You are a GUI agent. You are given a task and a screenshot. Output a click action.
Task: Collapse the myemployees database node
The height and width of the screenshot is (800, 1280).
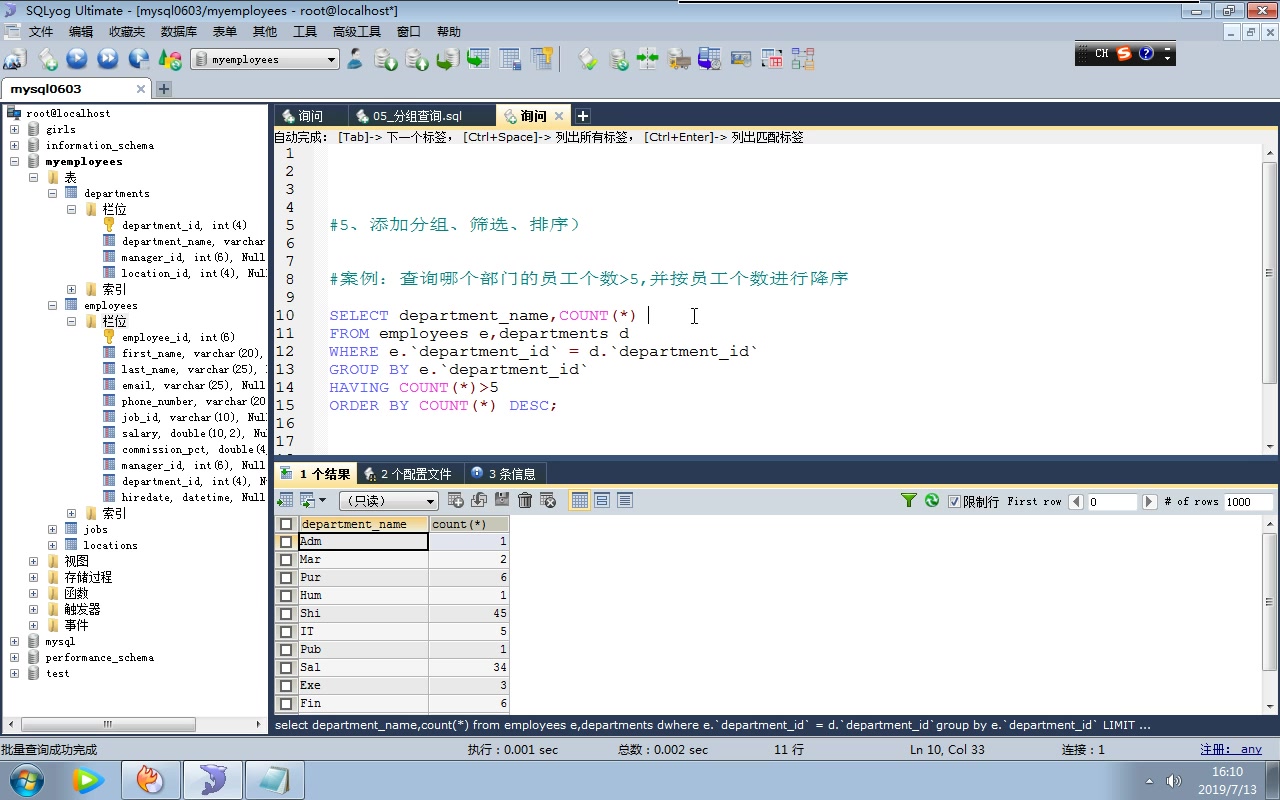[x=14, y=161]
